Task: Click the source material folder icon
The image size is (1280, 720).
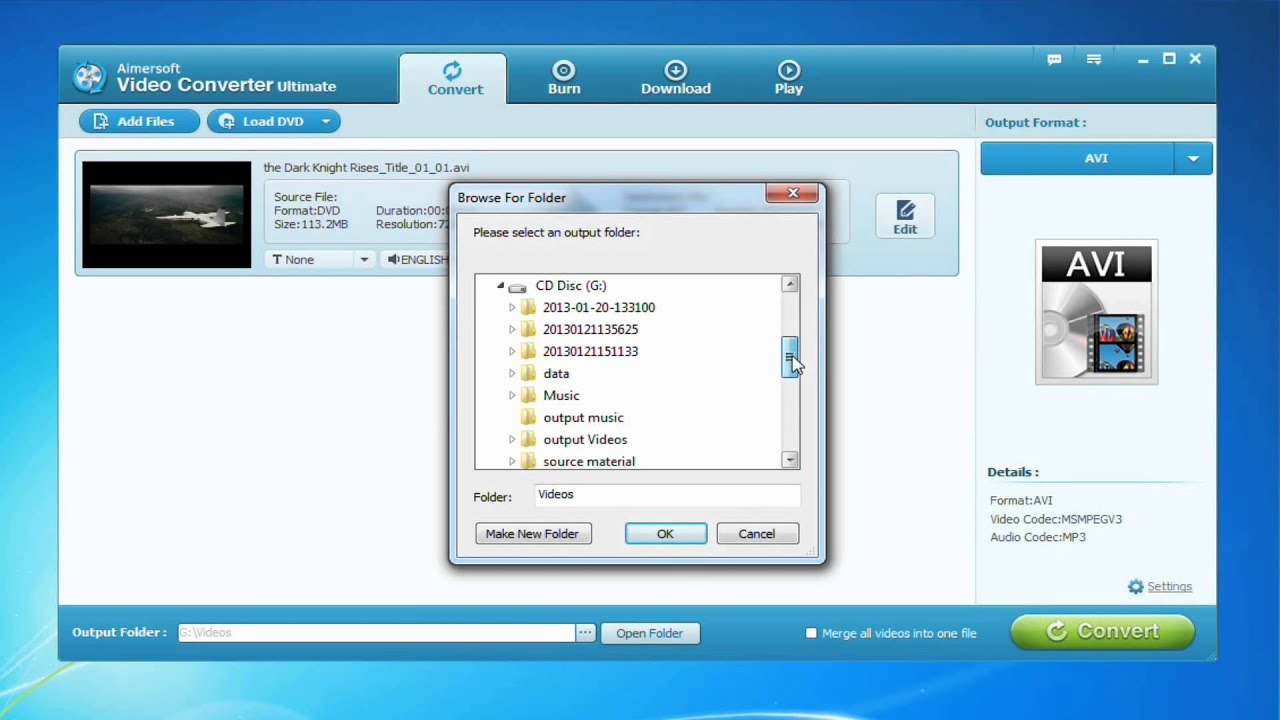Action: pos(529,461)
